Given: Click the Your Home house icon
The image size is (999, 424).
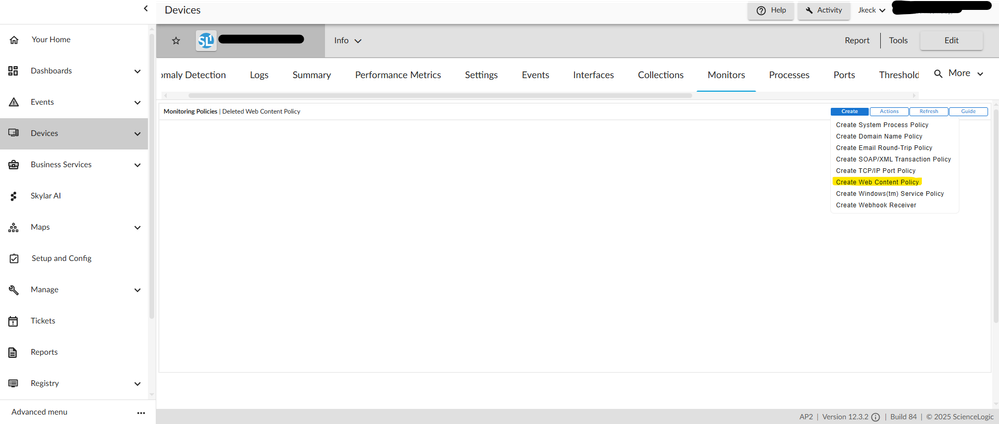Looking at the screenshot, I should (13, 40).
